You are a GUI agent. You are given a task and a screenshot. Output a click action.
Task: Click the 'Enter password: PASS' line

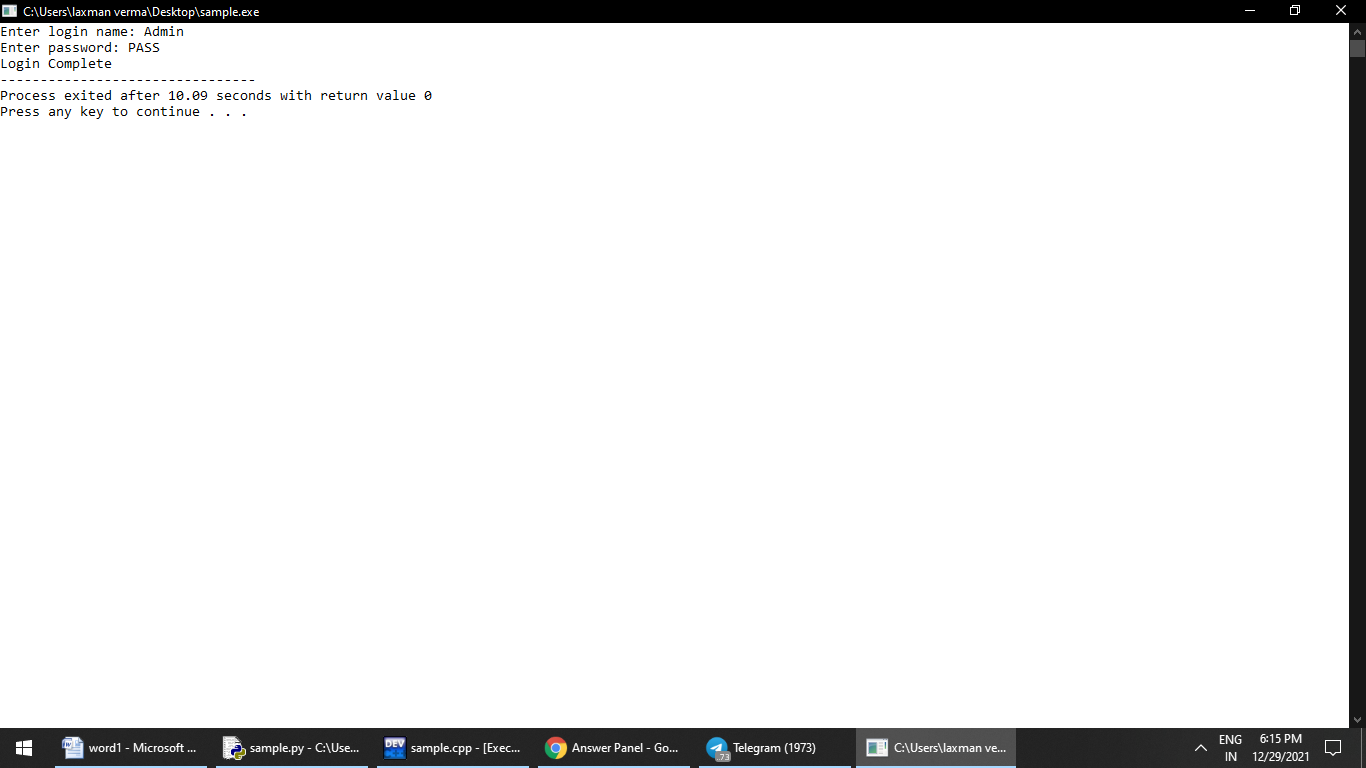(80, 47)
